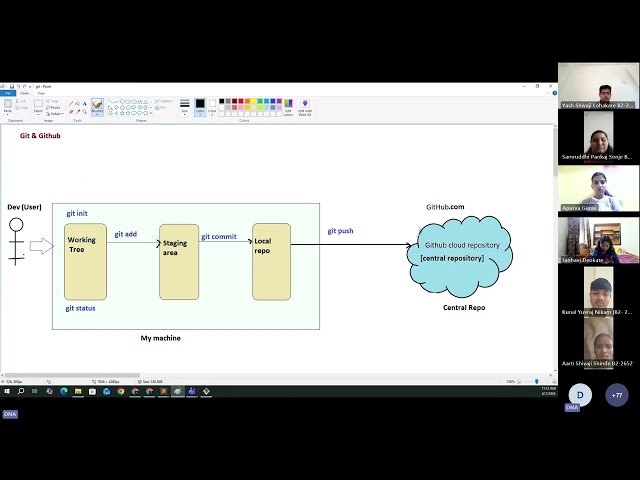Click the 'Working Tree' box in diagram
This screenshot has width=640, height=480.
(x=85, y=262)
